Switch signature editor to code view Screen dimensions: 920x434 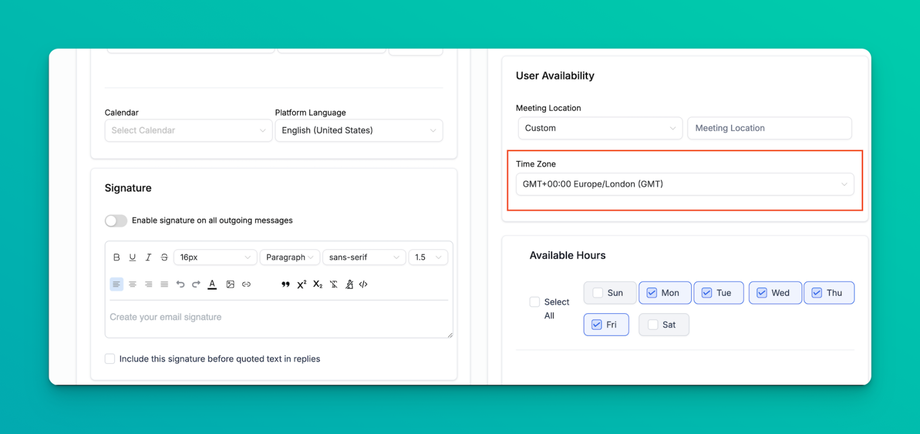[363, 284]
